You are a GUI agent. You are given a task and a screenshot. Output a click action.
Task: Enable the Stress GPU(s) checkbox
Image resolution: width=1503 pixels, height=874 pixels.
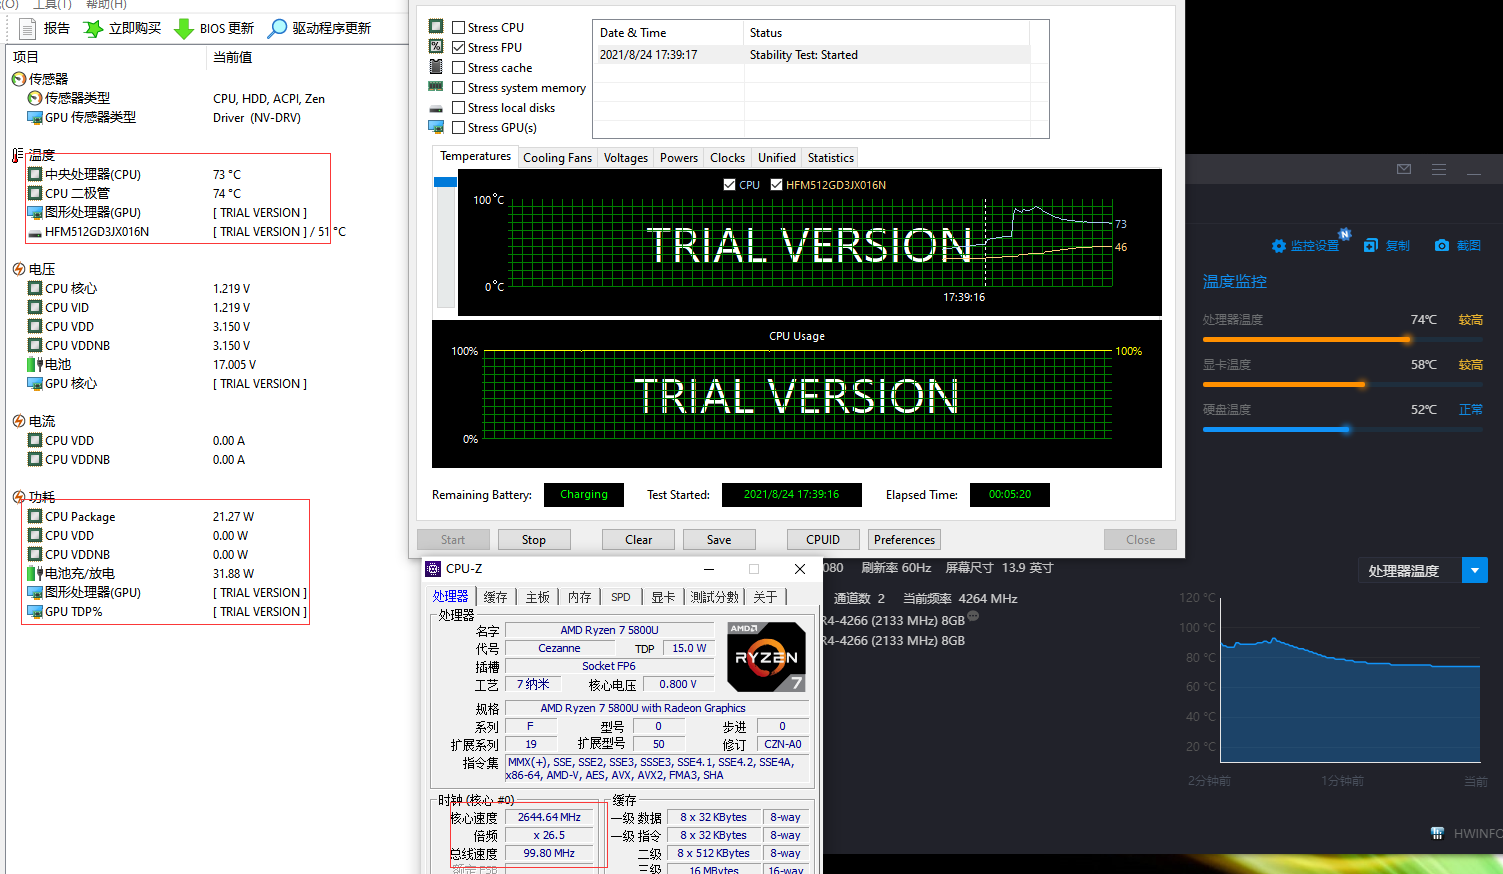458,127
